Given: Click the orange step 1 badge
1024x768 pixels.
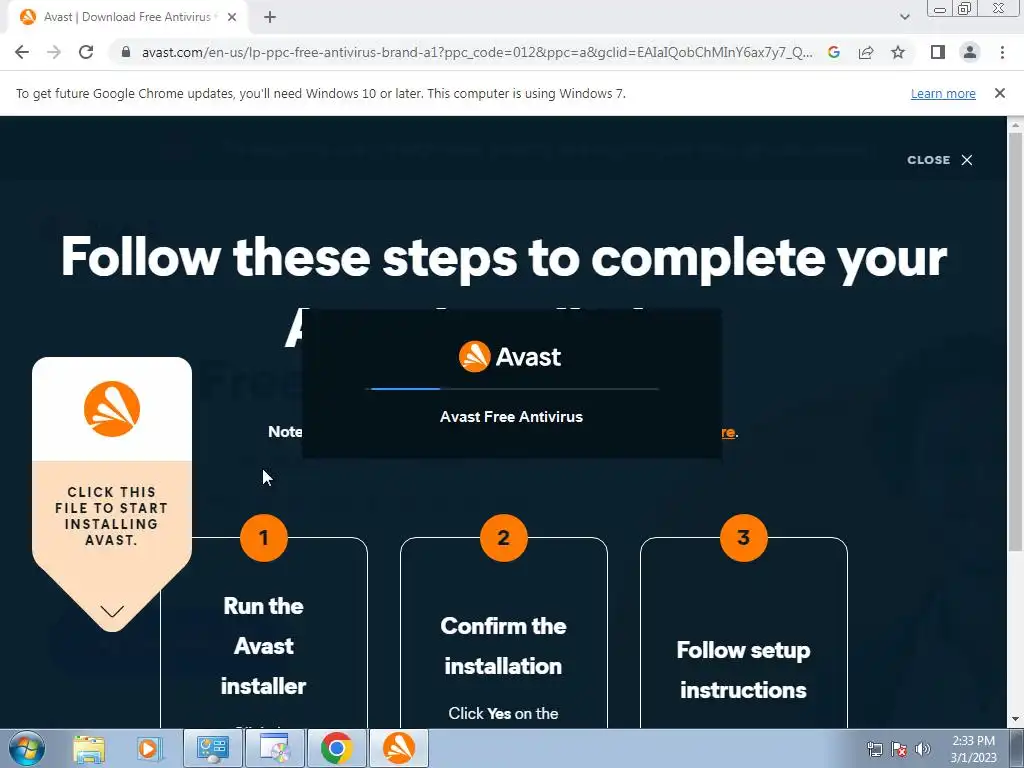Looking at the screenshot, I should [264, 537].
